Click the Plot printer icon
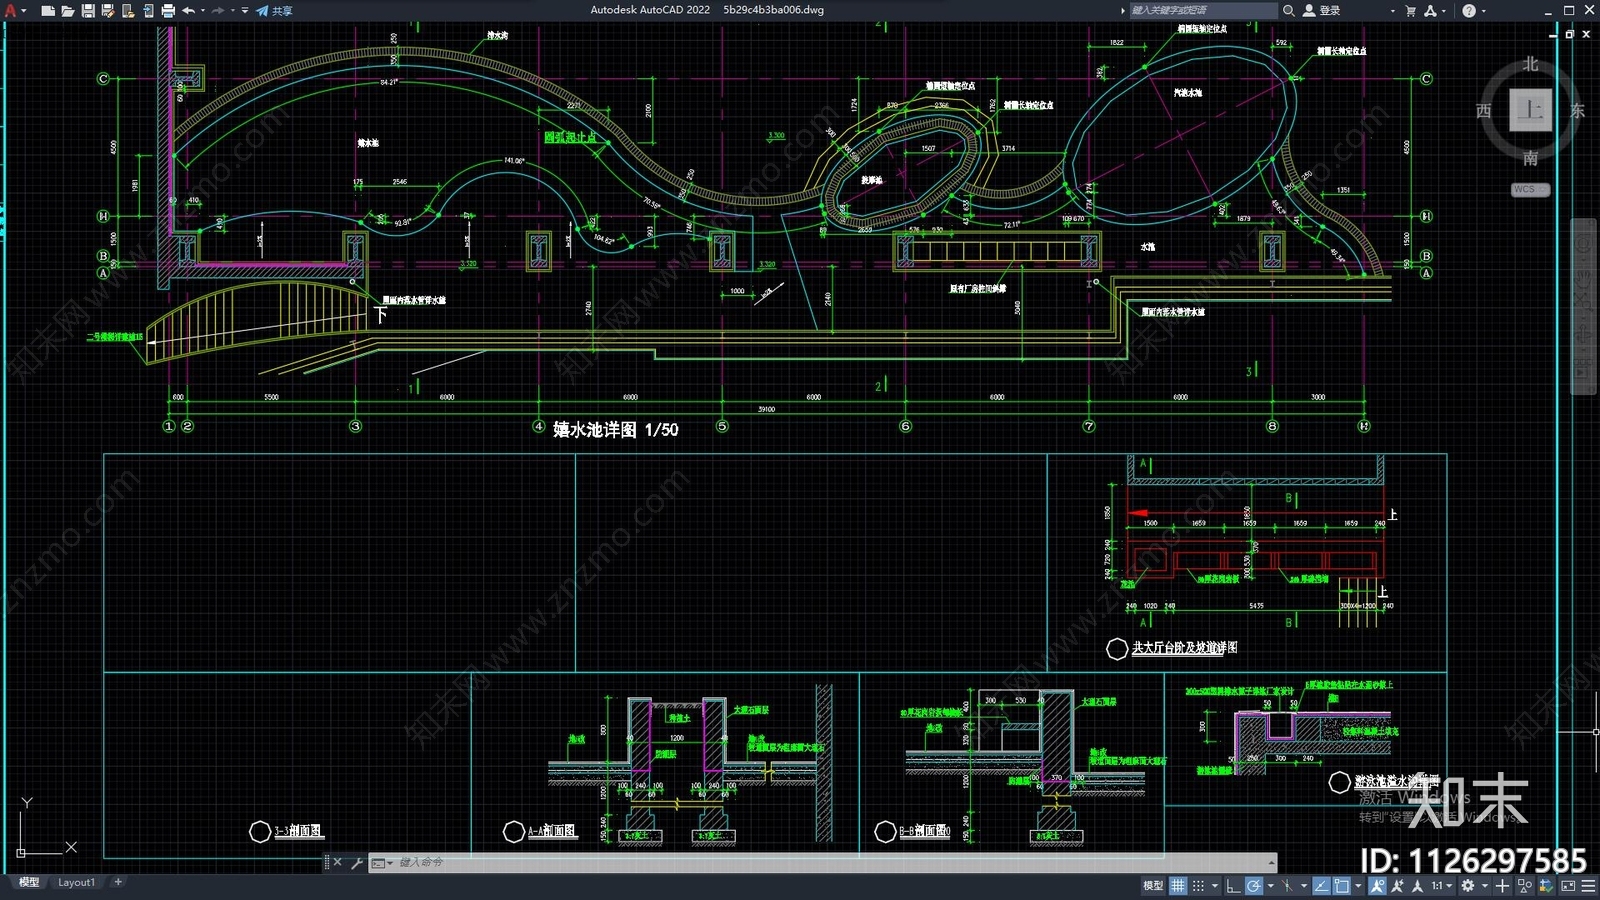The width and height of the screenshot is (1600, 900). pos(167,10)
